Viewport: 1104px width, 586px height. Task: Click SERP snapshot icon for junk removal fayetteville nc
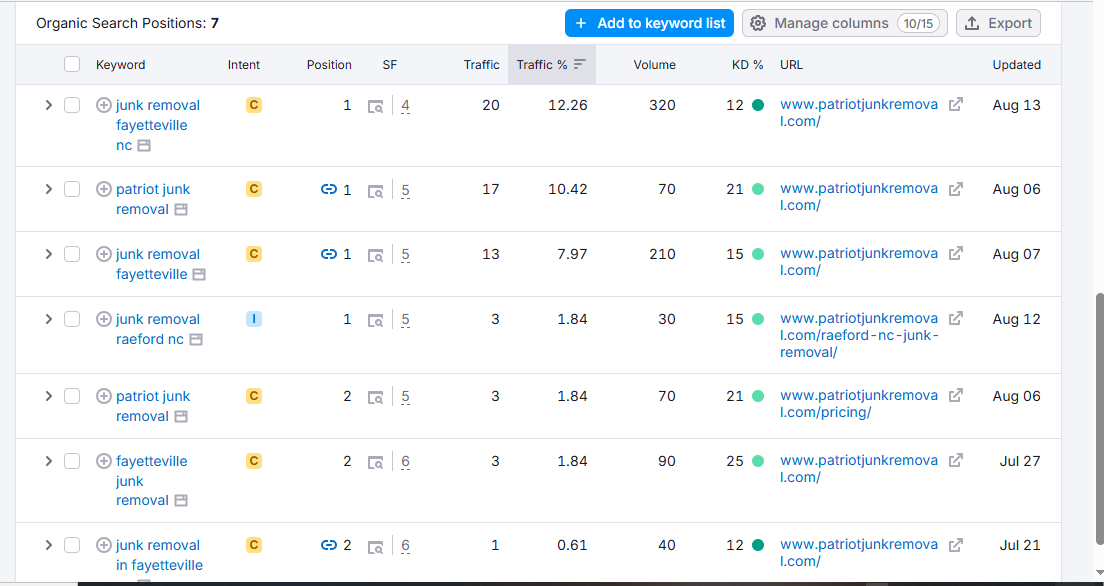click(375, 106)
